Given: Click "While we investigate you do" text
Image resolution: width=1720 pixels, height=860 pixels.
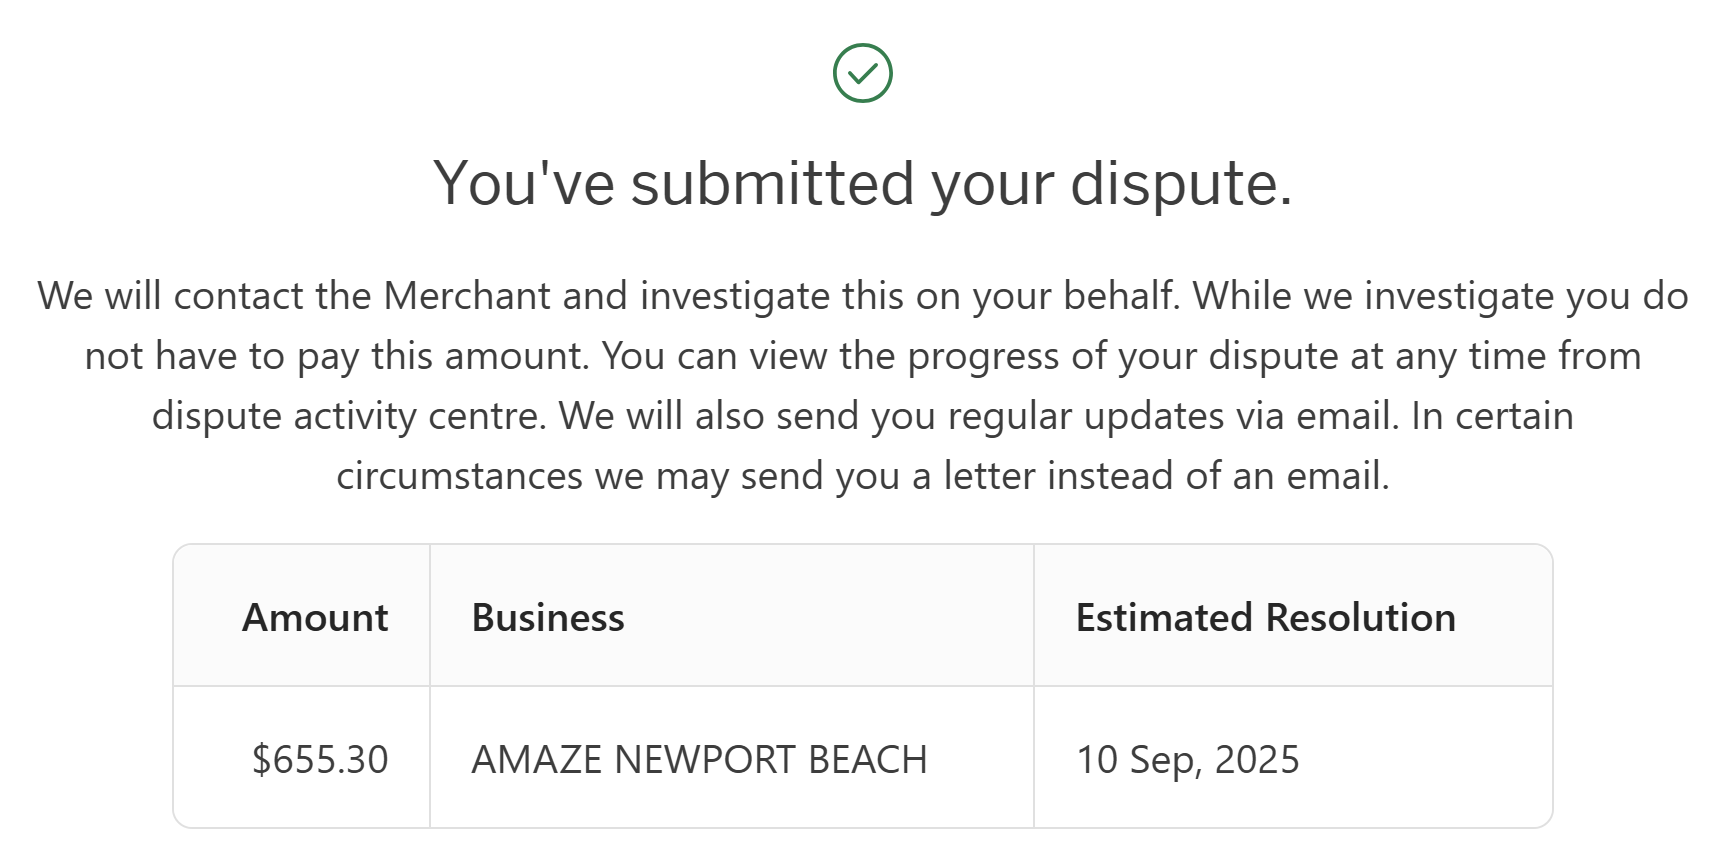Looking at the screenshot, I should [x=1440, y=296].
